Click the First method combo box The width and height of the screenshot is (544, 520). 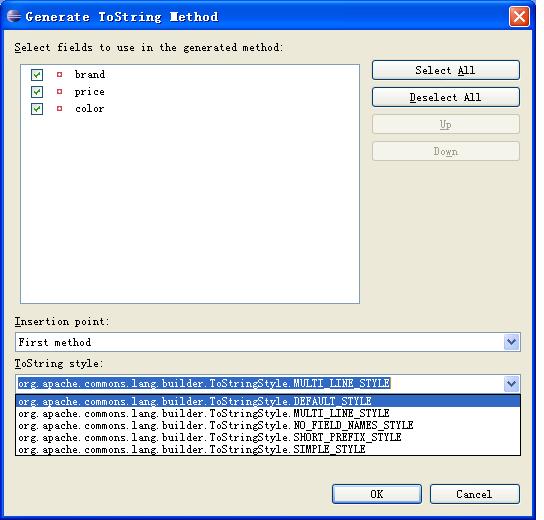(267, 342)
